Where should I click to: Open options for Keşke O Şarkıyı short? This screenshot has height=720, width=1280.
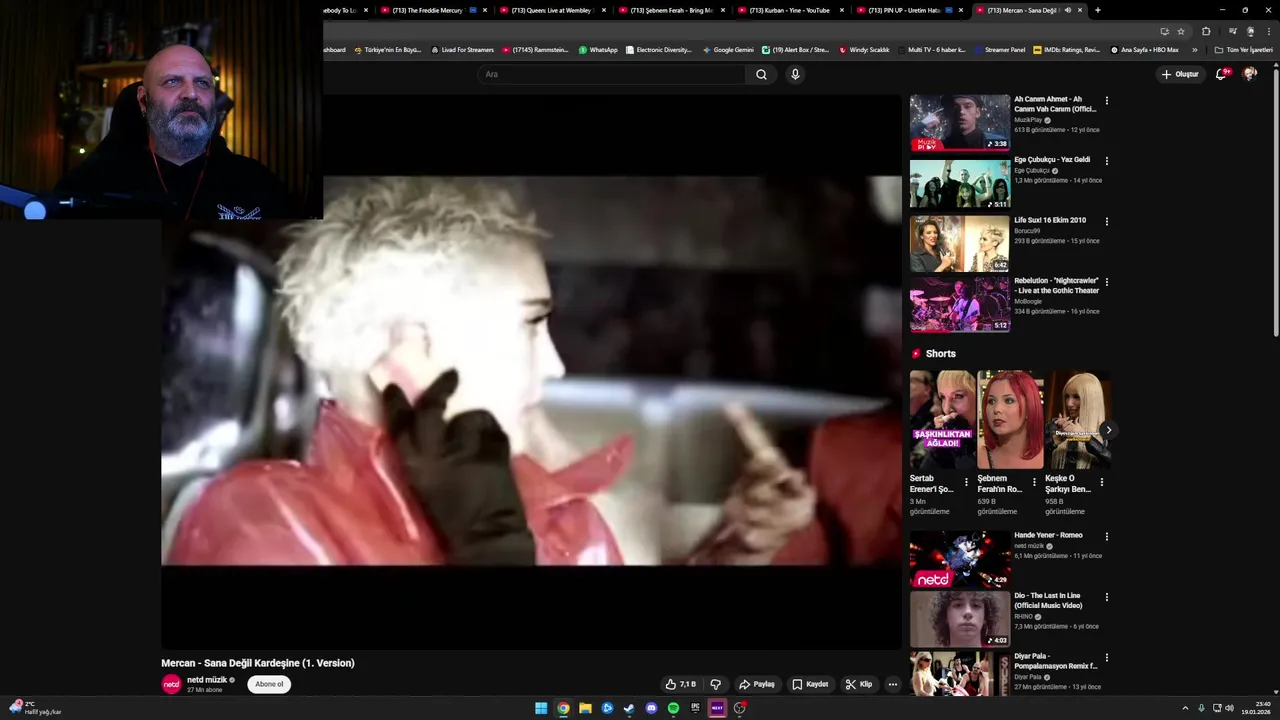click(x=1102, y=482)
